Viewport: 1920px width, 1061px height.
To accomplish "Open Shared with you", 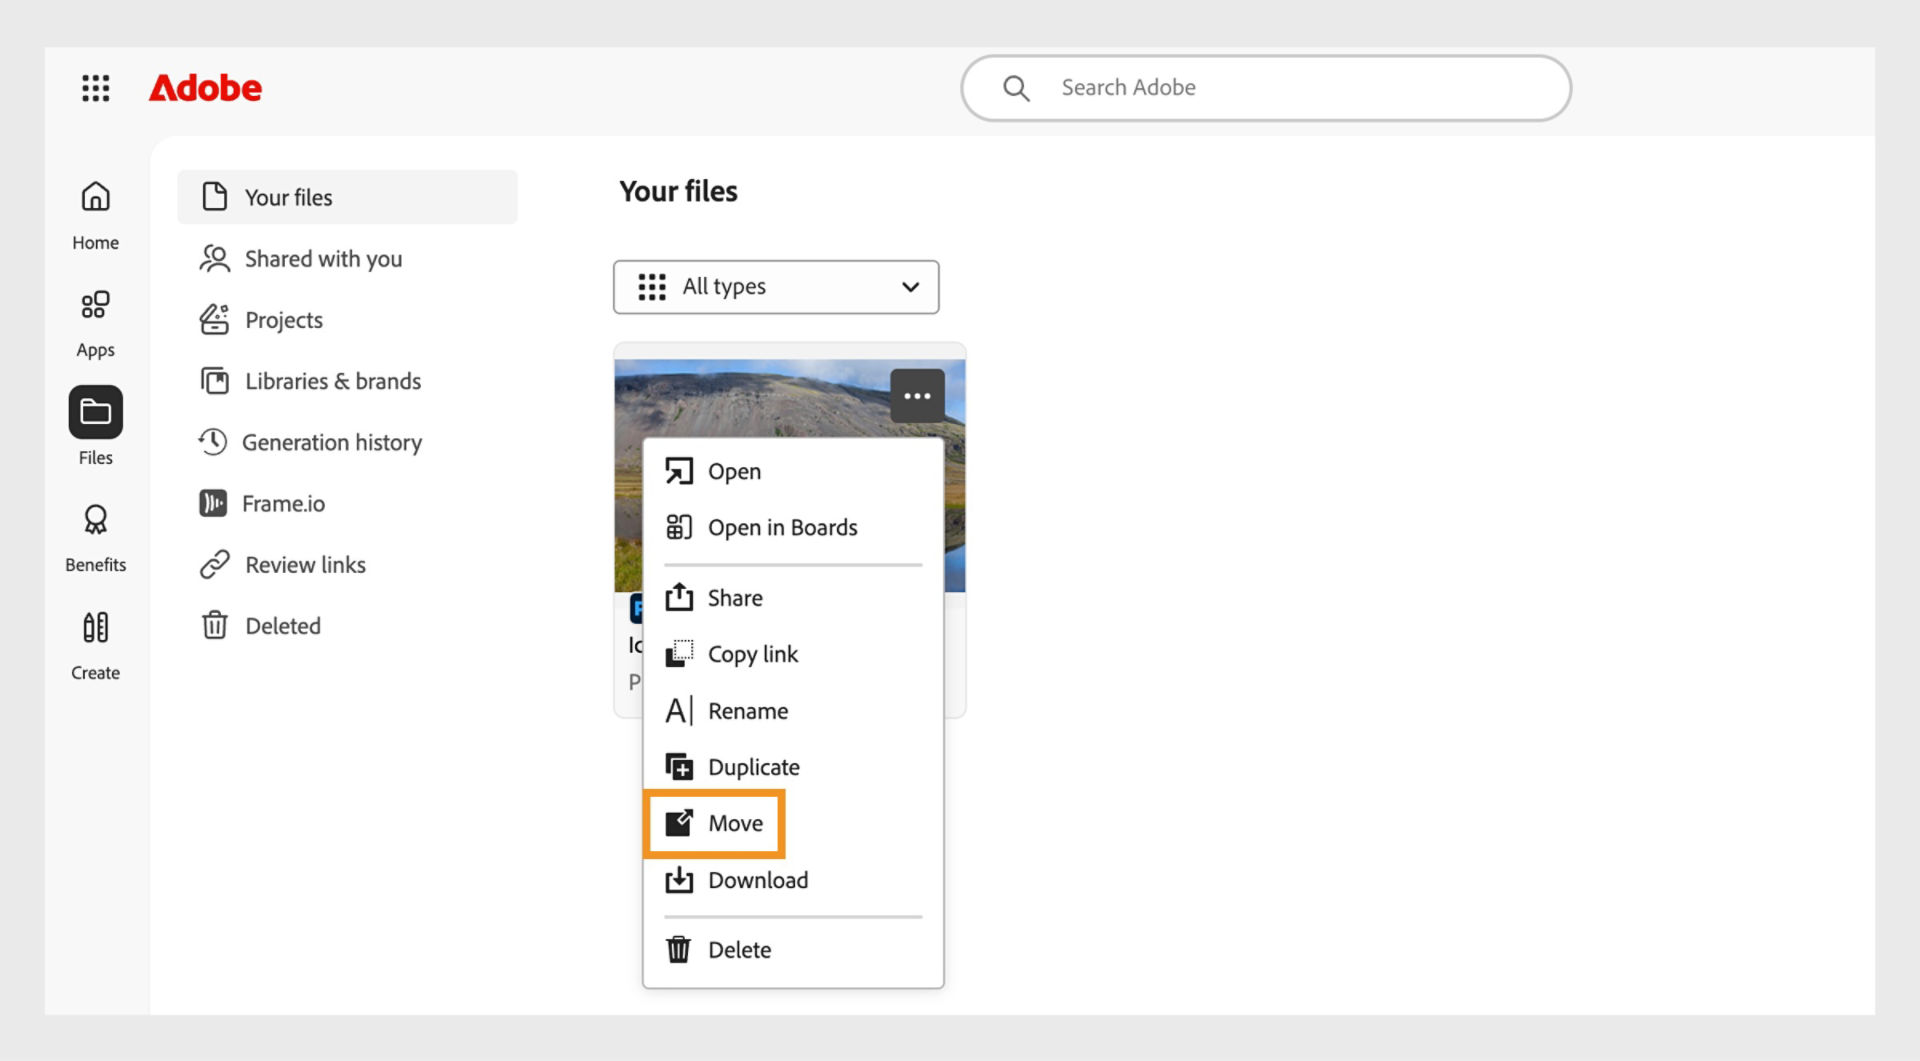I will (x=301, y=259).
